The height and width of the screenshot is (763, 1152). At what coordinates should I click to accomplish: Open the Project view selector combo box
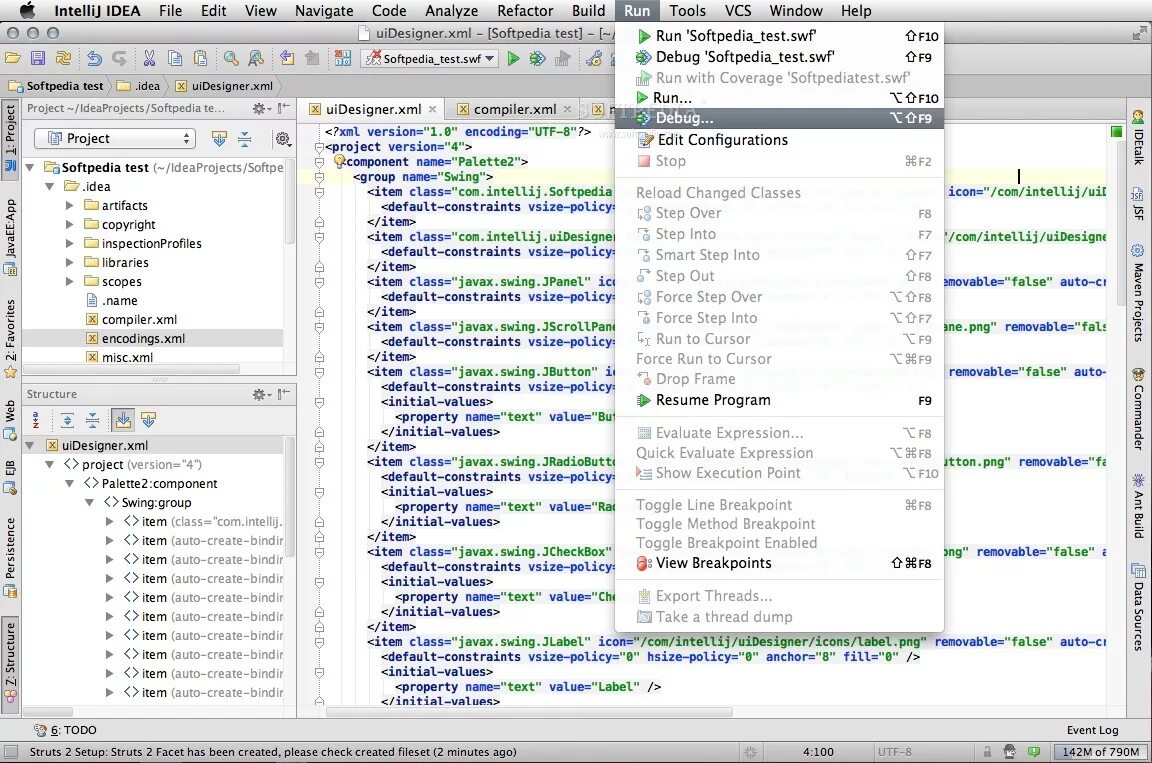pos(115,138)
